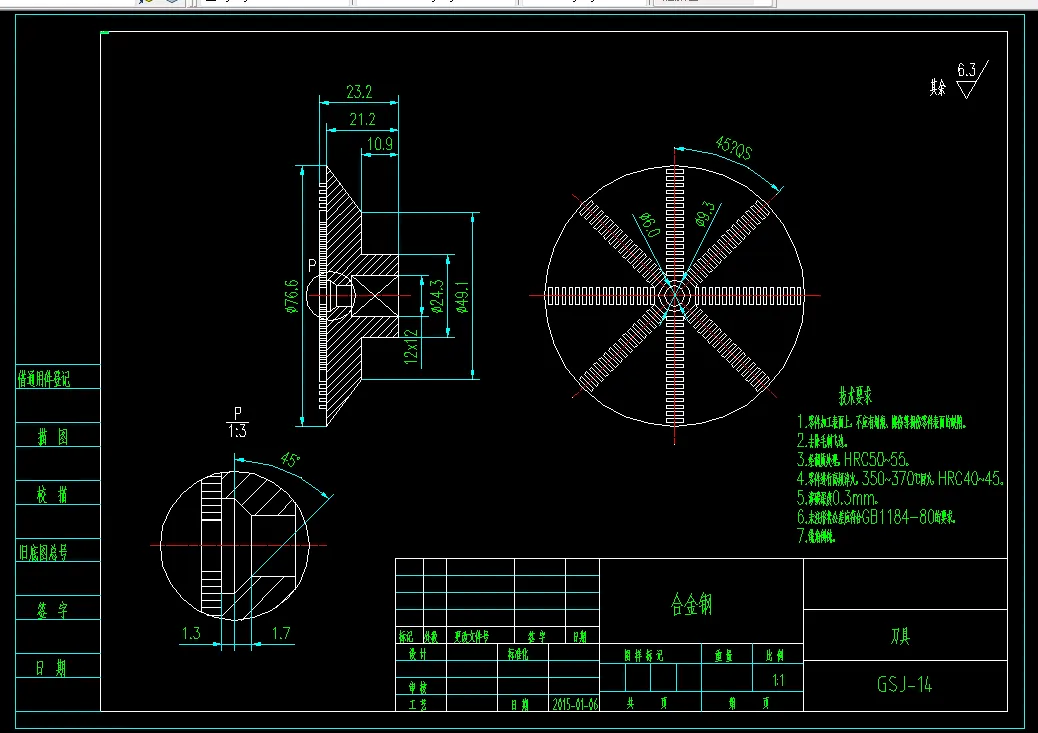
Task: Click the 23.2 width dimension text
Action: [x=359, y=92]
